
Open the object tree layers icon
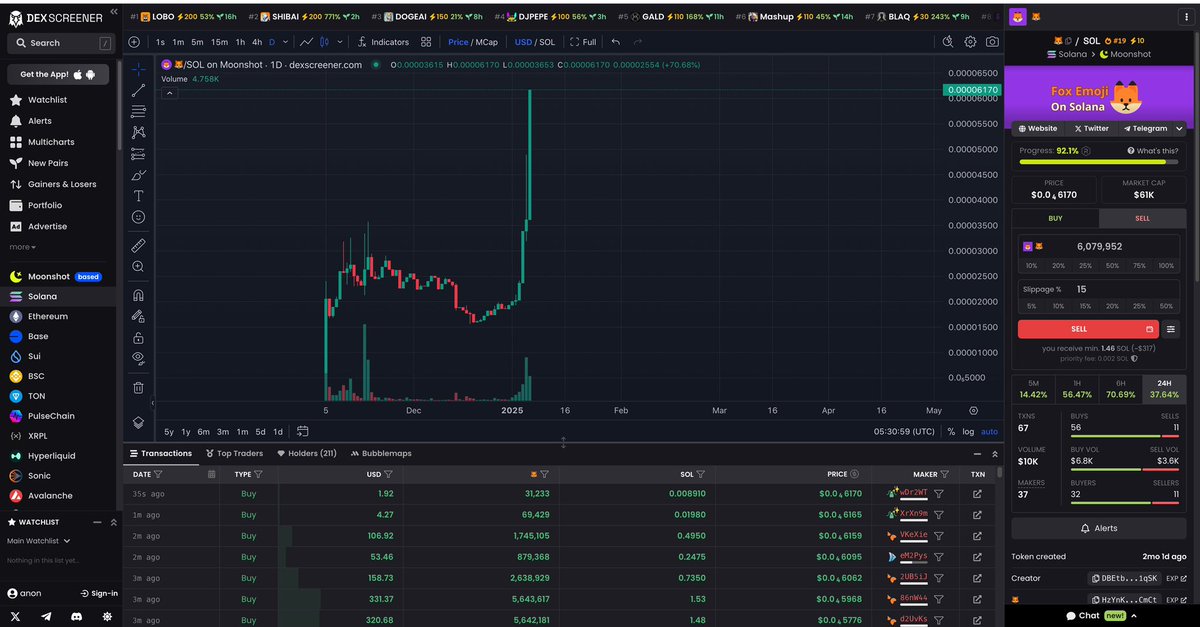[138, 422]
